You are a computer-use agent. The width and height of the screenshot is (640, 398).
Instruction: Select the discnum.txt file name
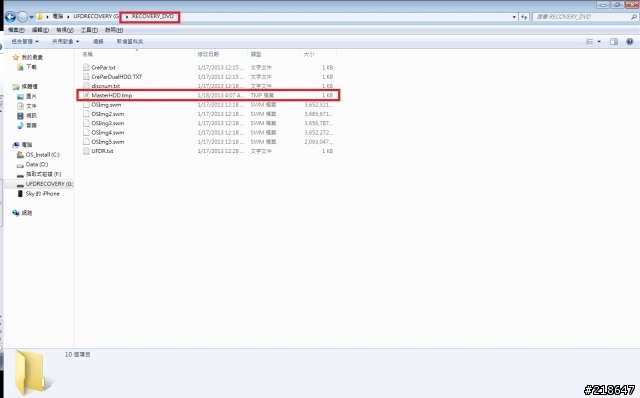[105, 86]
